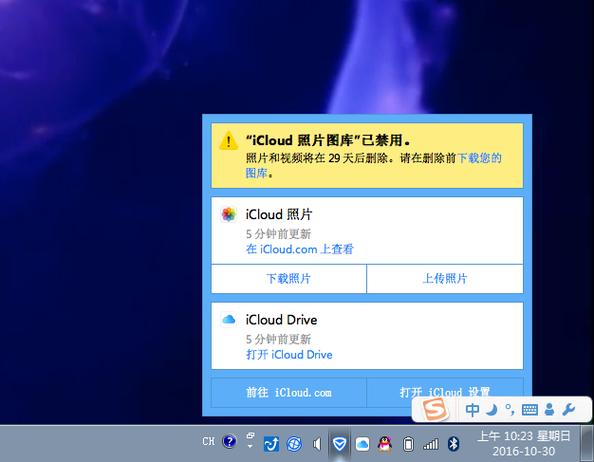Open the QQ penguin tray icon
This screenshot has width=594, height=462.
click(x=385, y=443)
